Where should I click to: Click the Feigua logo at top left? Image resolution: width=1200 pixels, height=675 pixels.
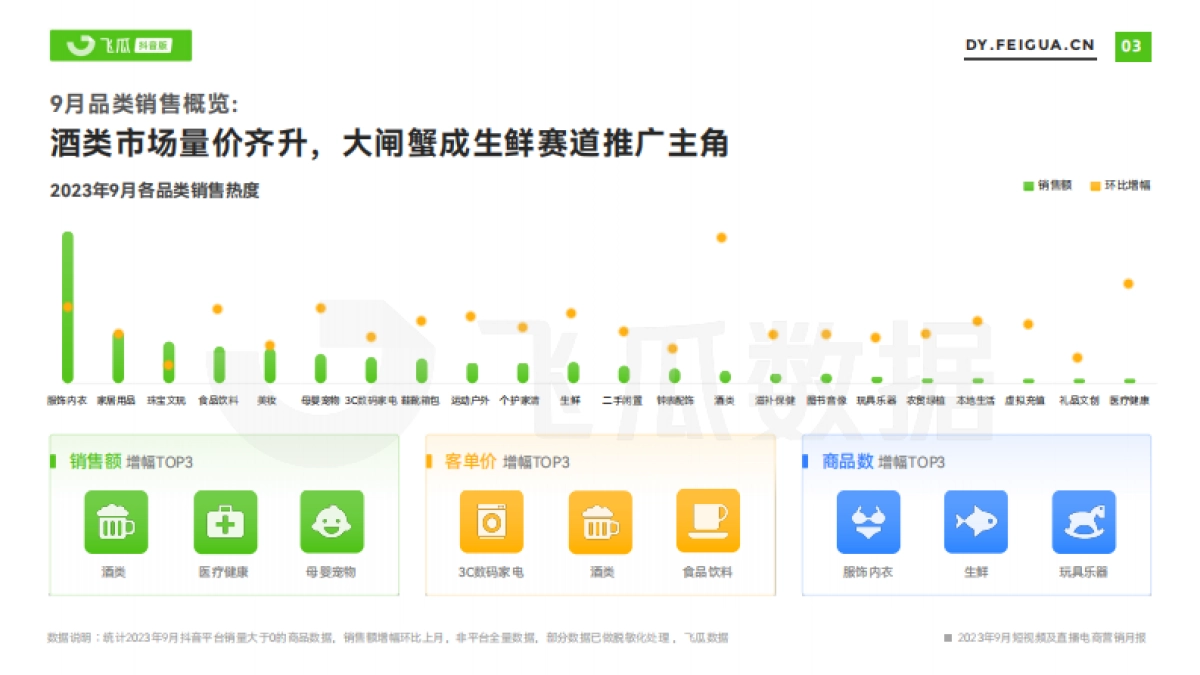click(120, 45)
